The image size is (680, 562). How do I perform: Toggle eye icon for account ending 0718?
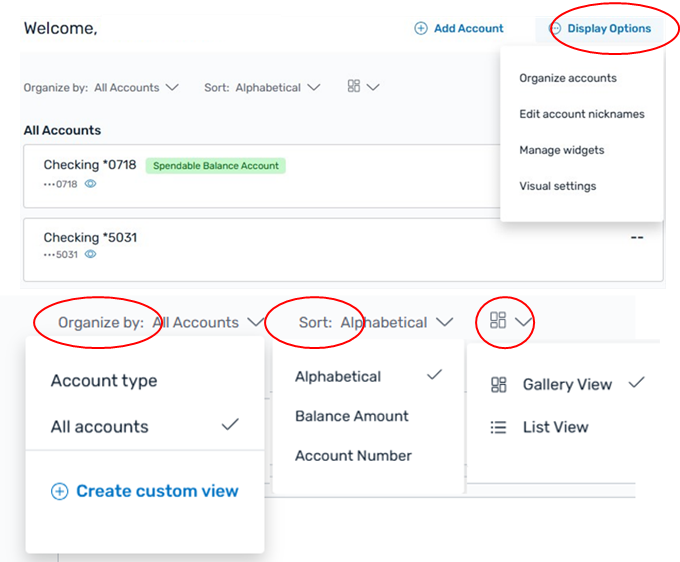tap(90, 184)
